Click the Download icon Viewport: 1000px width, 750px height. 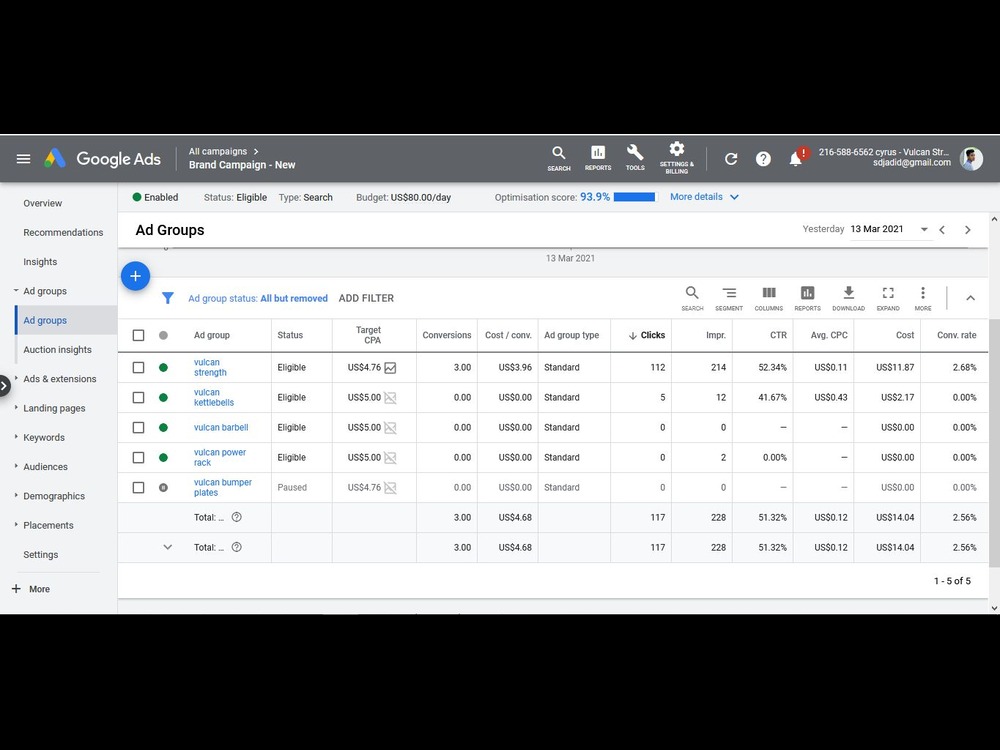click(848, 298)
